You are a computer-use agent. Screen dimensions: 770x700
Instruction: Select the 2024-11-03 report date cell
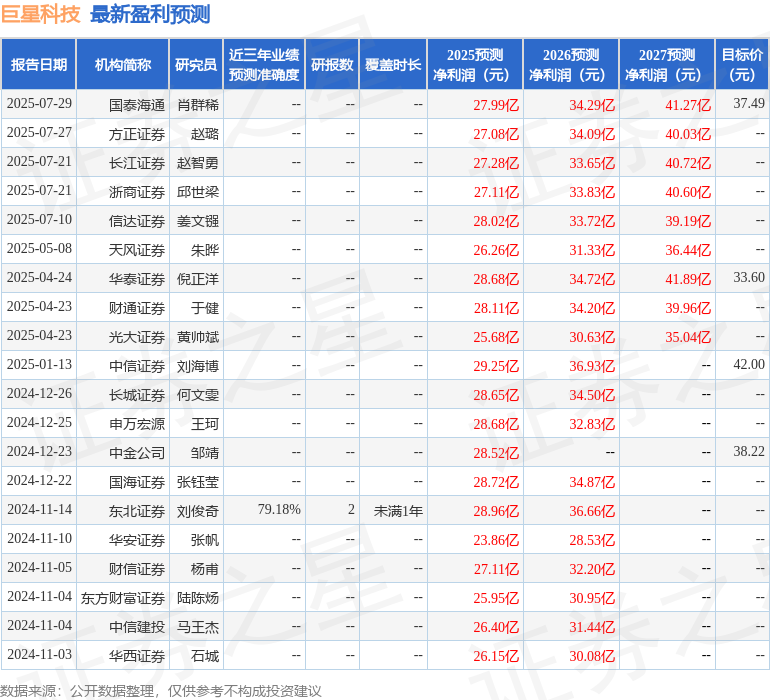[39, 654]
